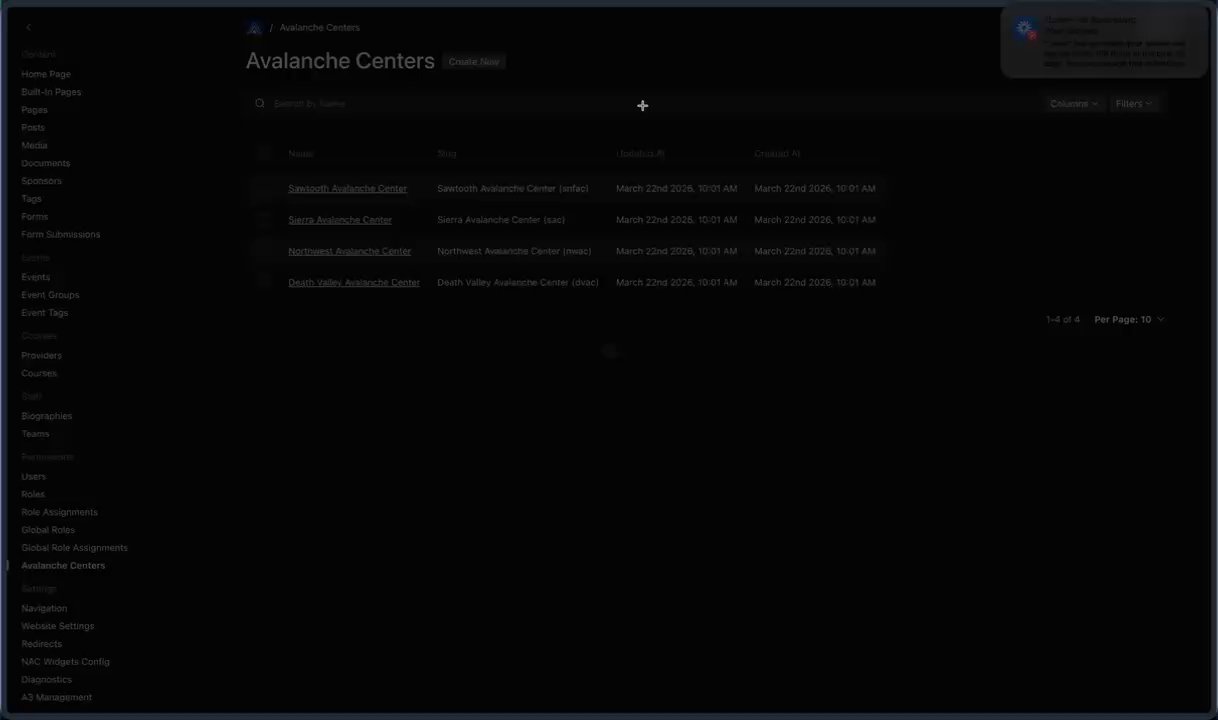Click the '1-4 of 4' pagination text

[1063, 319]
